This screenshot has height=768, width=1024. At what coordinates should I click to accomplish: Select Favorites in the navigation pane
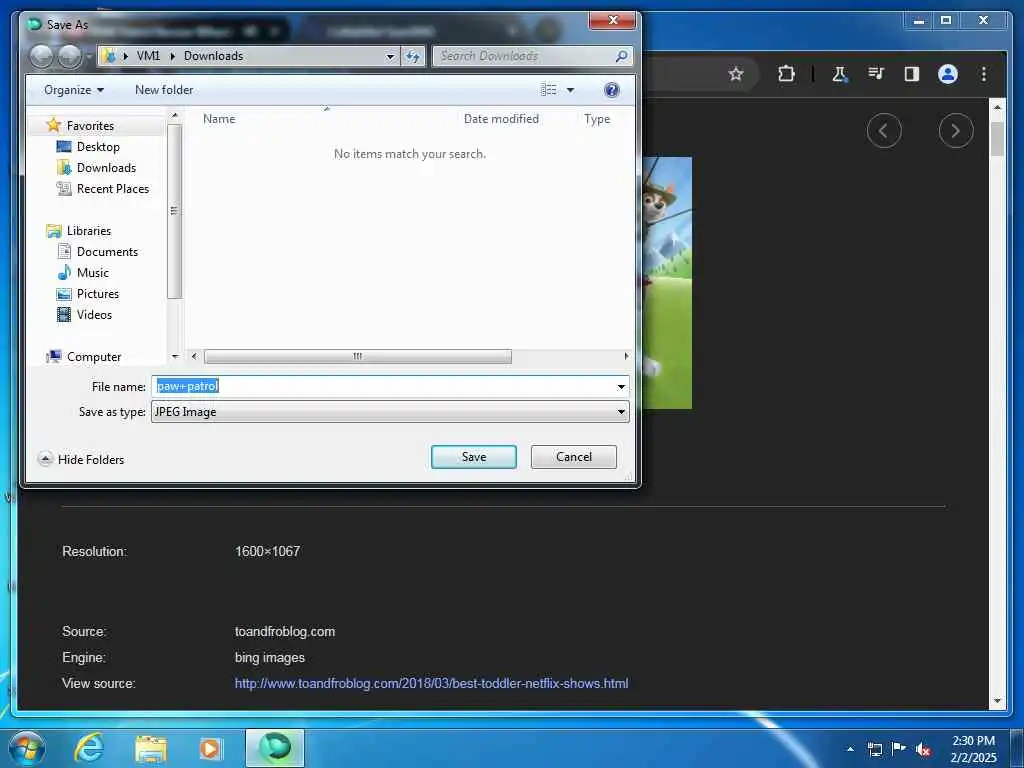click(x=90, y=125)
